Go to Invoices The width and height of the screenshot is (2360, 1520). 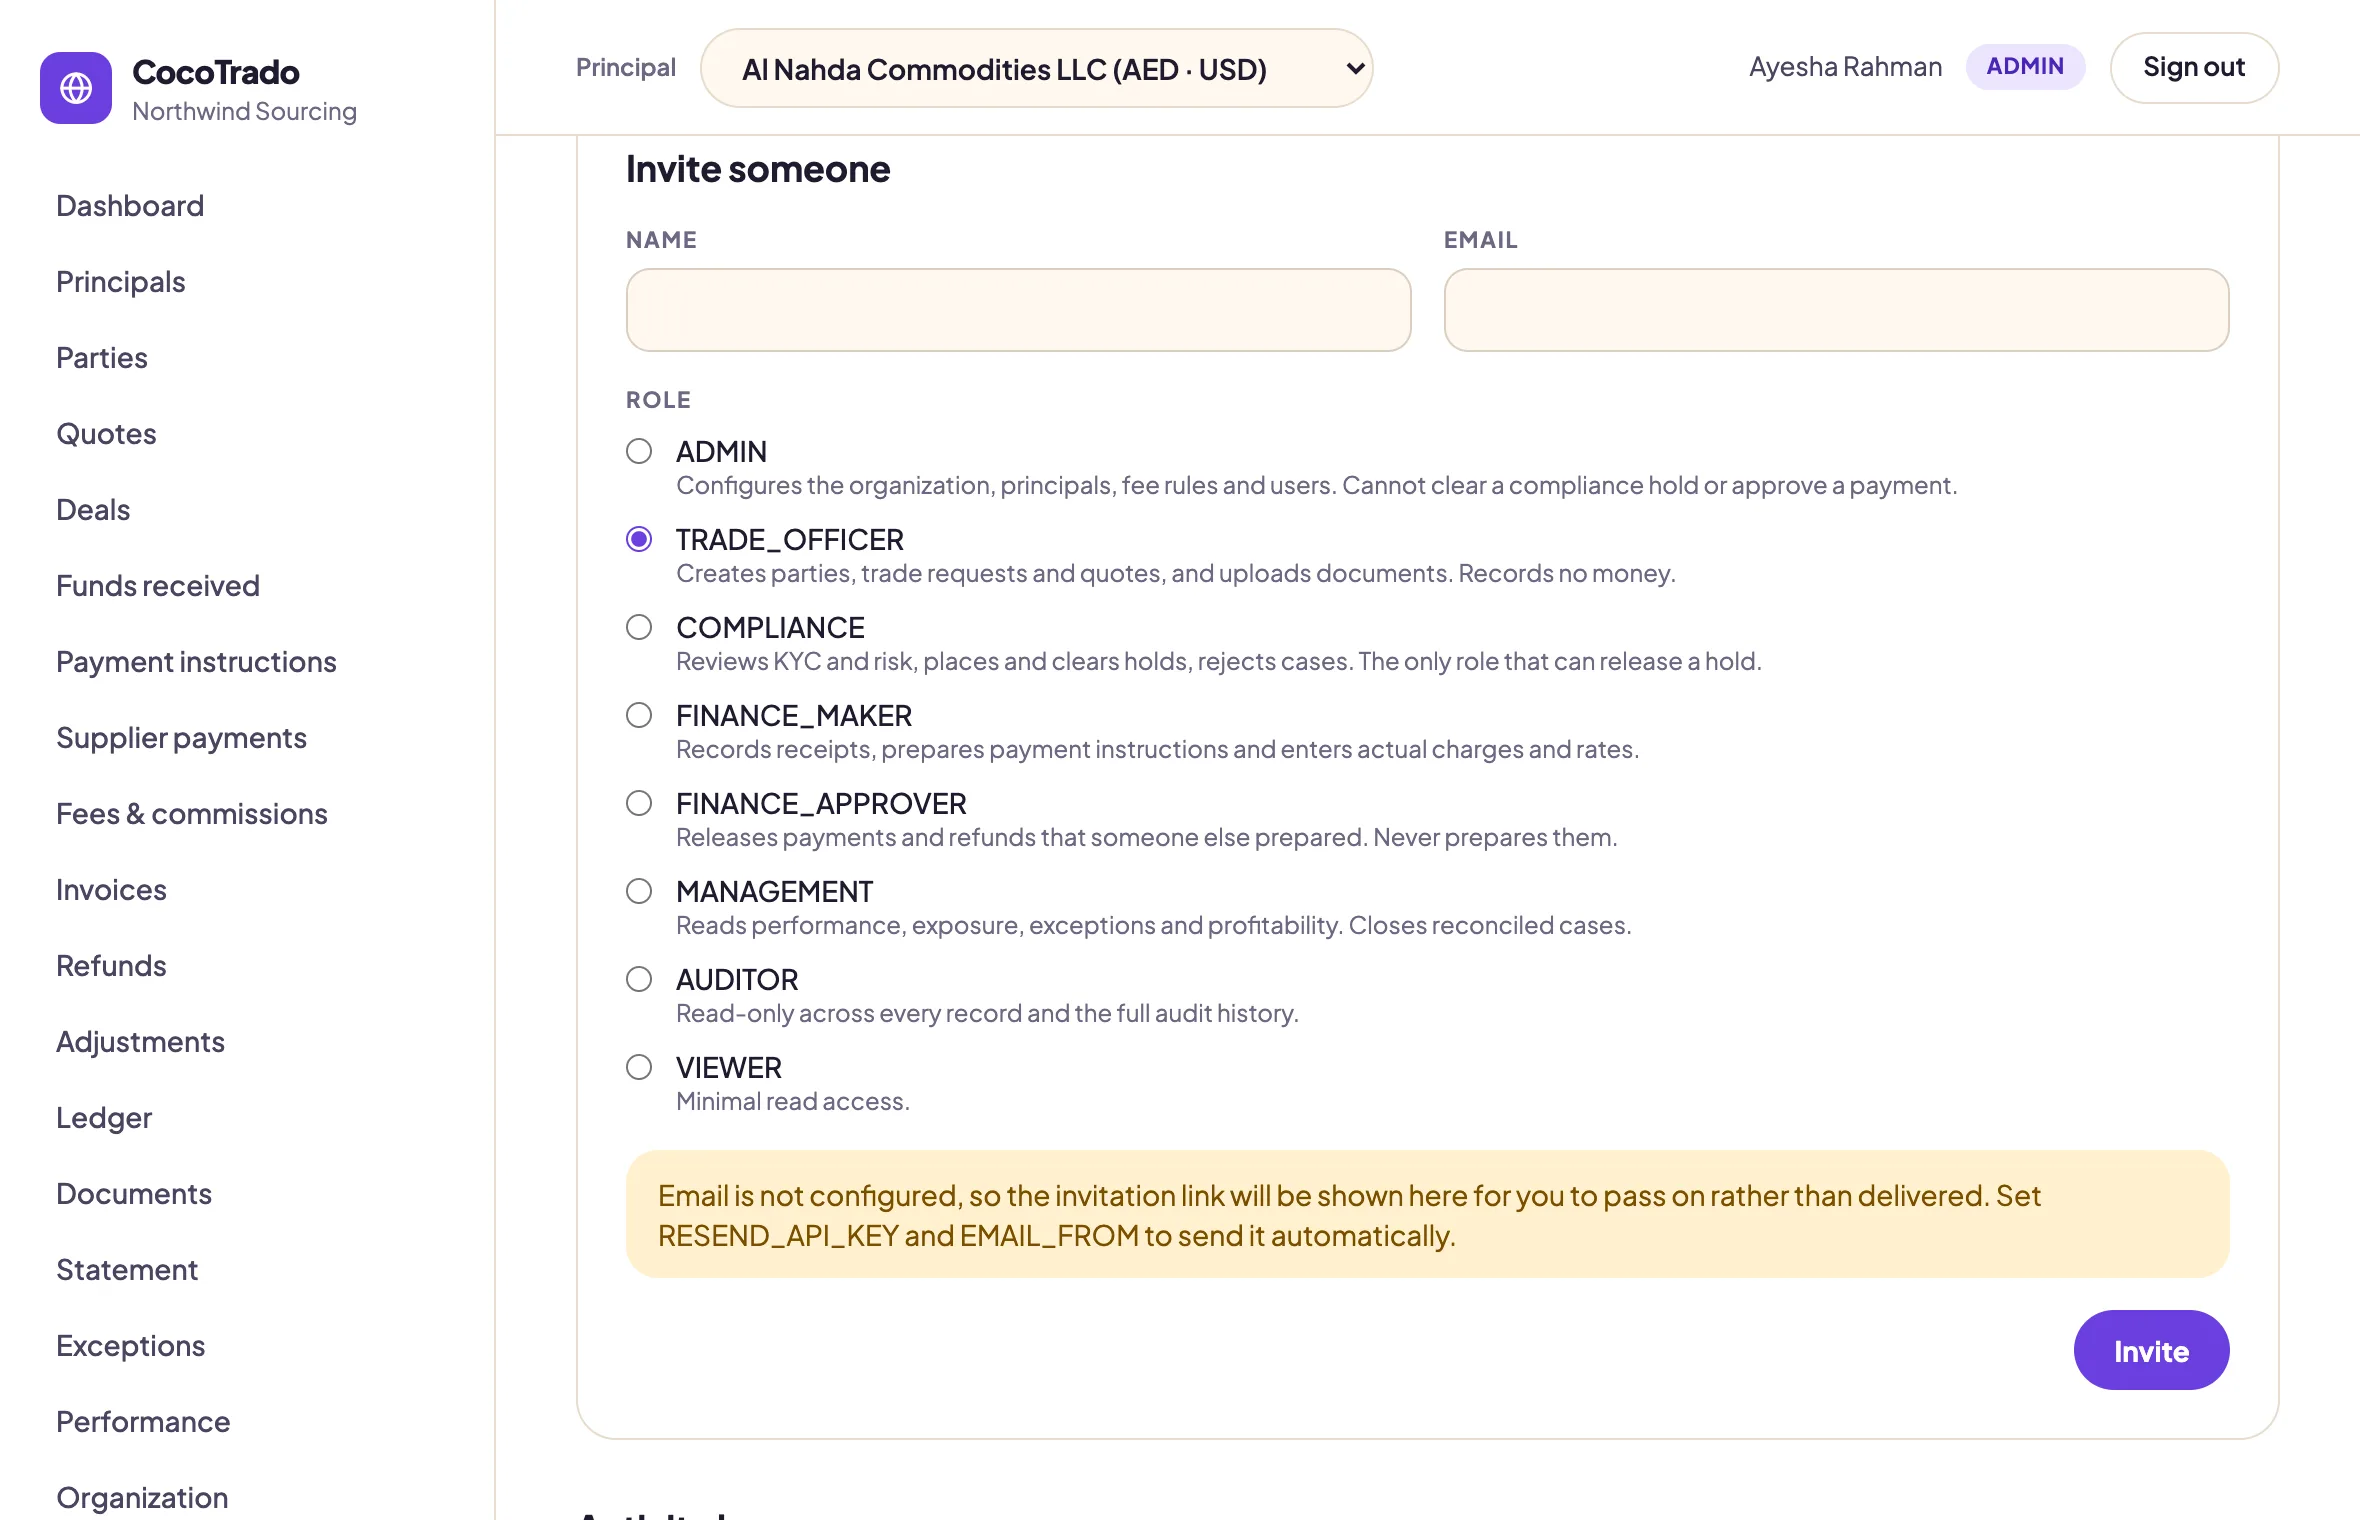point(111,889)
